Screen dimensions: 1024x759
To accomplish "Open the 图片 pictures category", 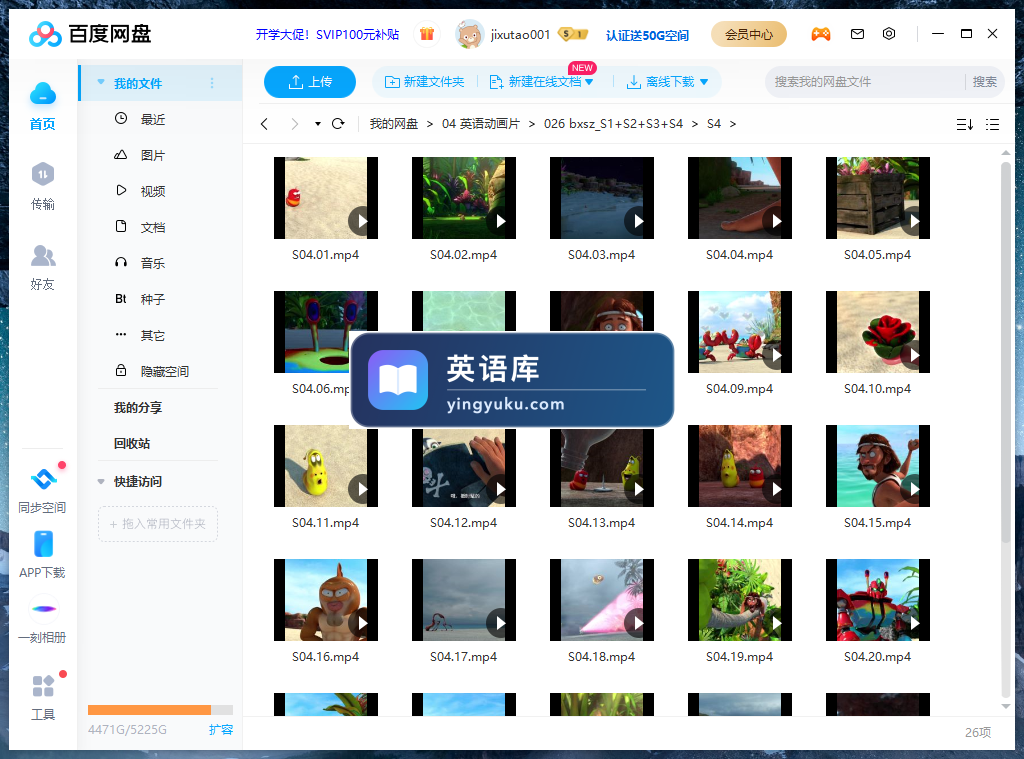I will (153, 155).
